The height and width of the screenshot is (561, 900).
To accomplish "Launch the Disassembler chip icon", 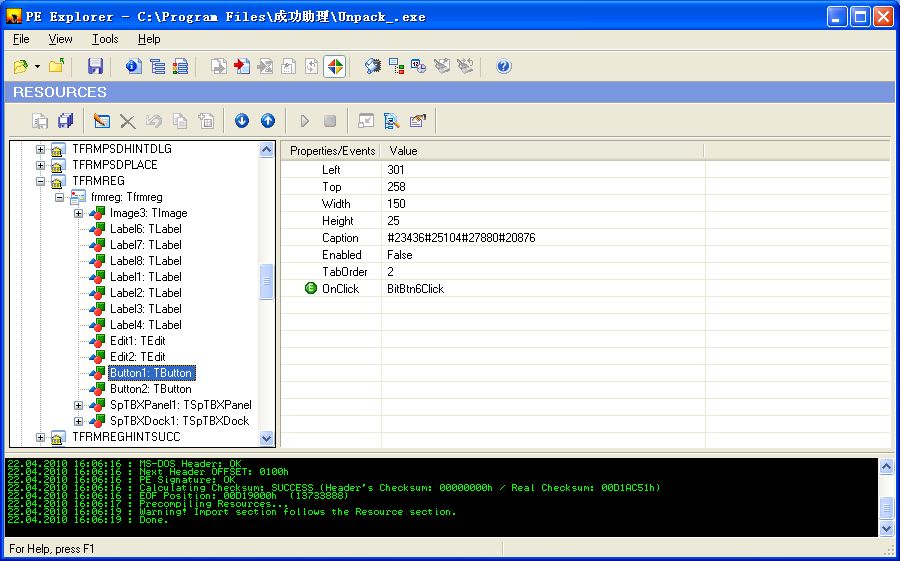I will click(x=373, y=67).
